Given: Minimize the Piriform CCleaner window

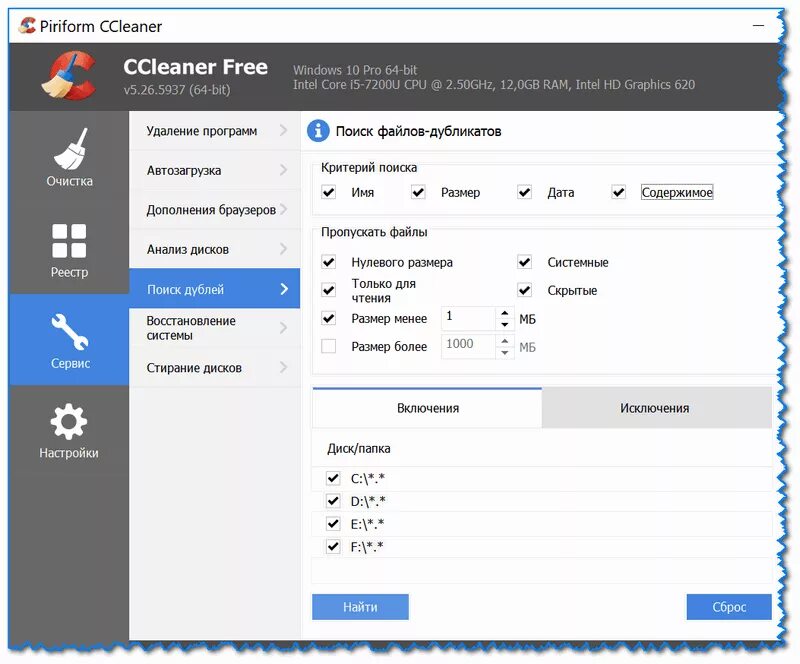Looking at the screenshot, I should tap(758, 26).
